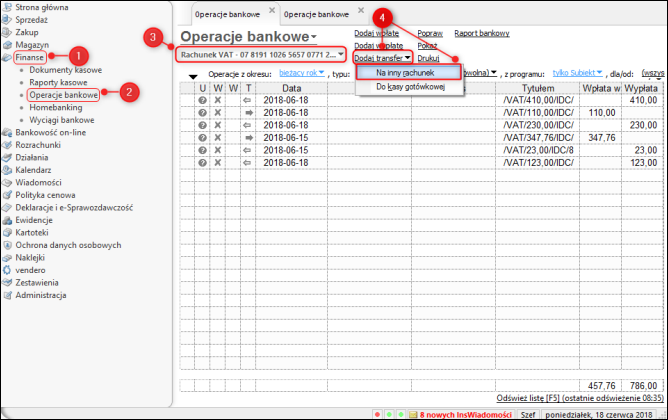Click question mark icon in 410,00 row
Image resolution: width=668 pixels, height=420 pixels.
click(x=202, y=100)
